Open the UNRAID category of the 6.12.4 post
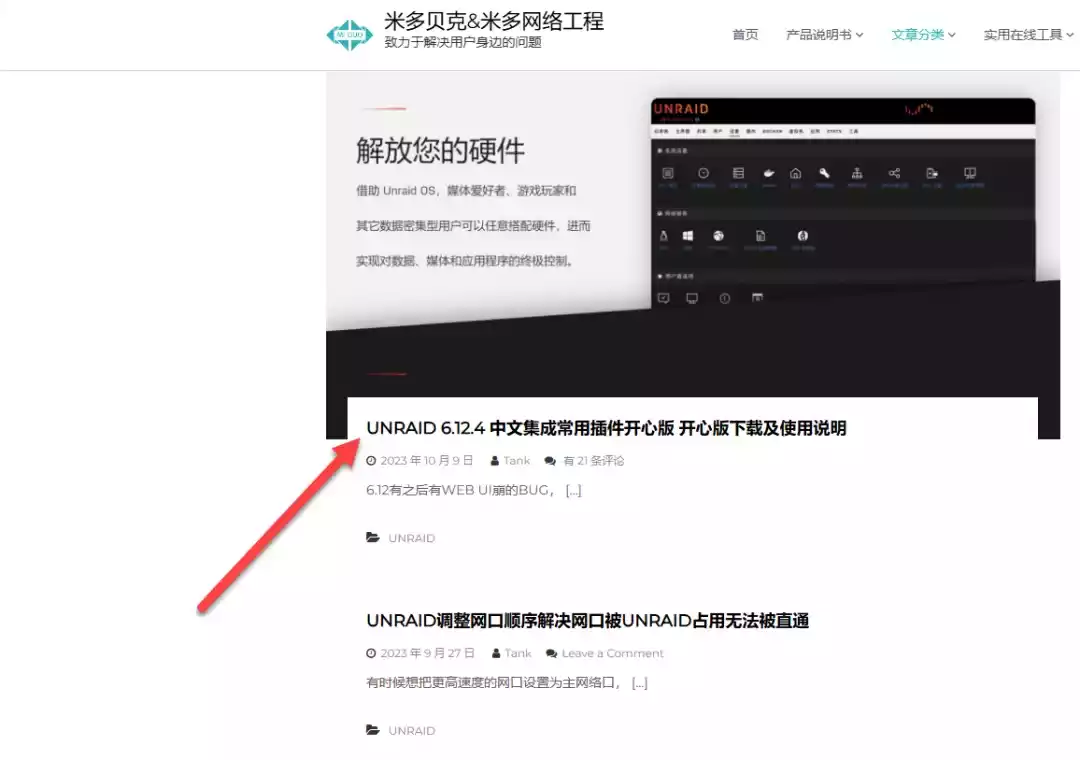This screenshot has height=760, width=1080. click(411, 538)
